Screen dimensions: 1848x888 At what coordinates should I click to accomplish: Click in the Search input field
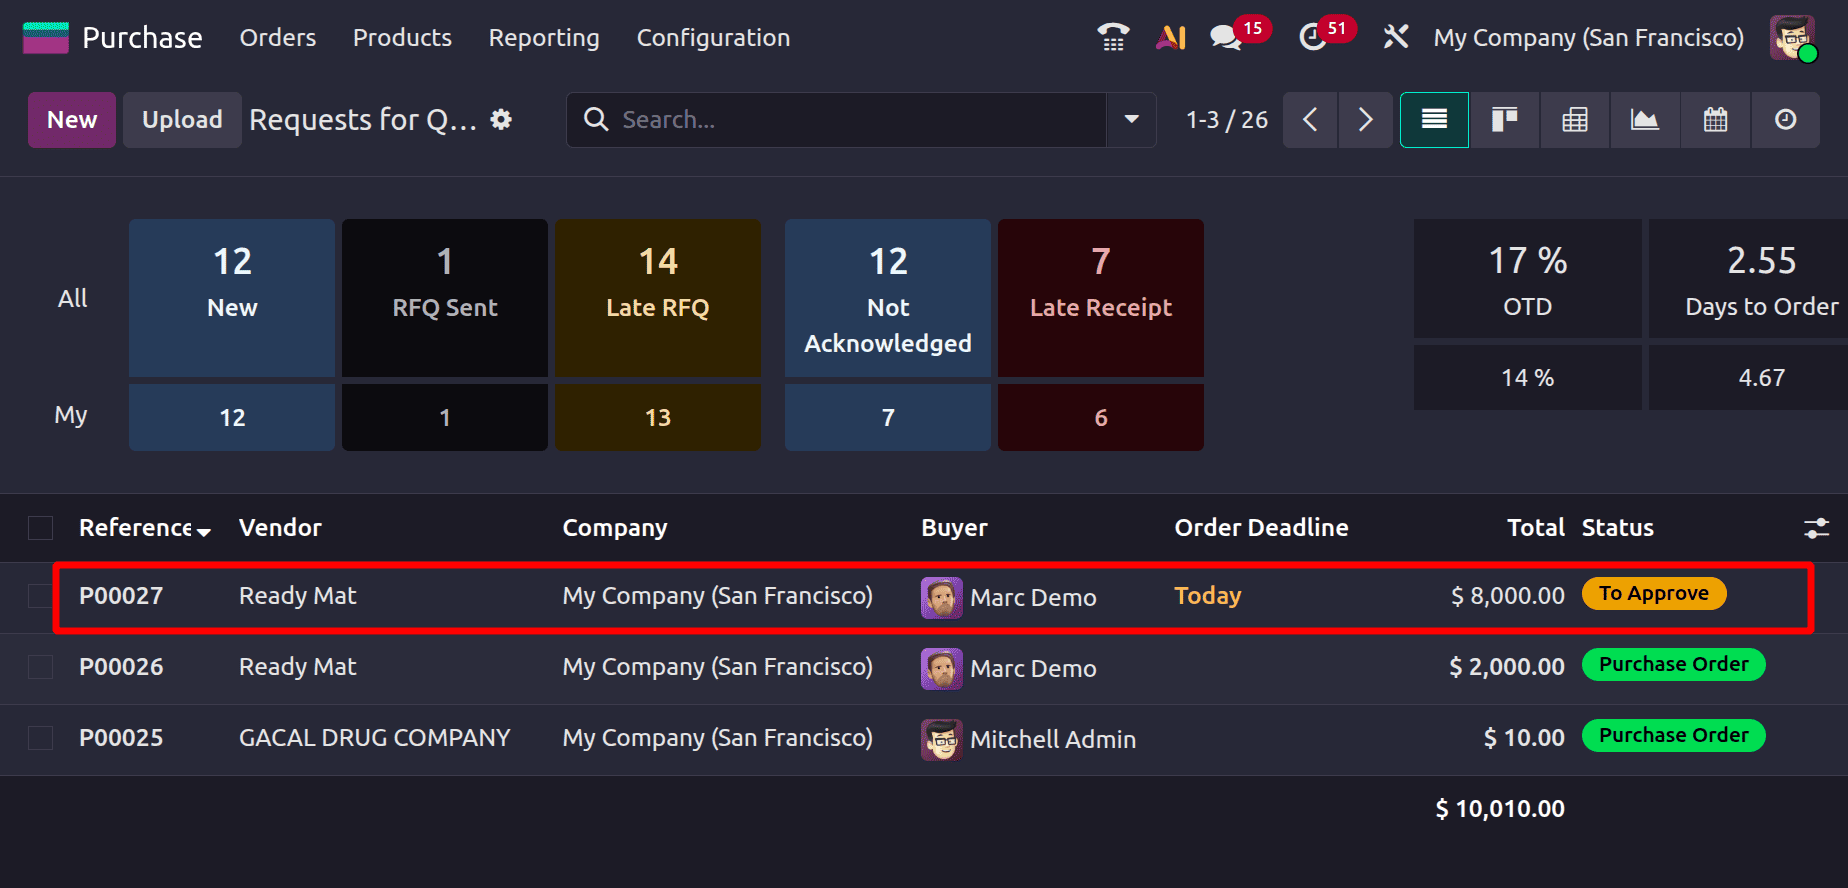coord(860,120)
